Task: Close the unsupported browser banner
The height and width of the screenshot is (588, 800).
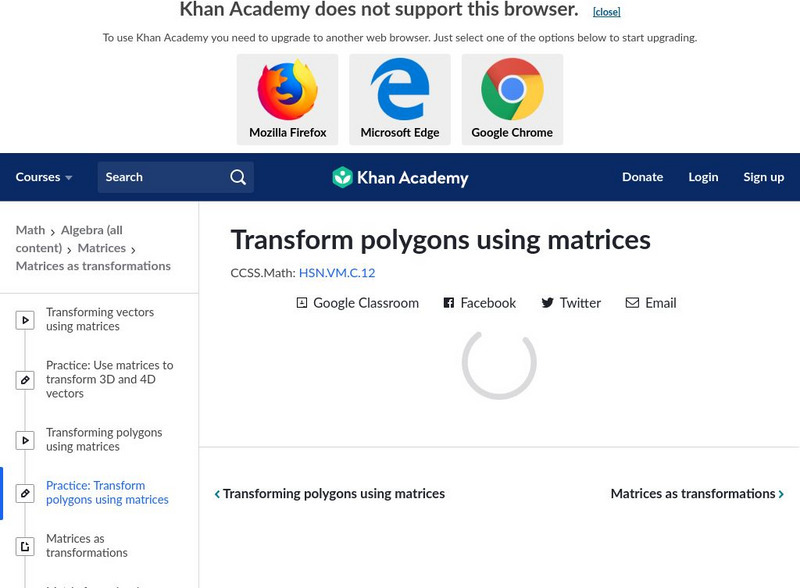Action: point(606,12)
